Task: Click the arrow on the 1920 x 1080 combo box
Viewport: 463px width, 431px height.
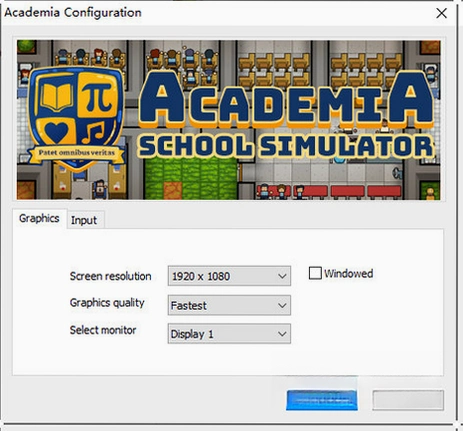Action: click(282, 276)
